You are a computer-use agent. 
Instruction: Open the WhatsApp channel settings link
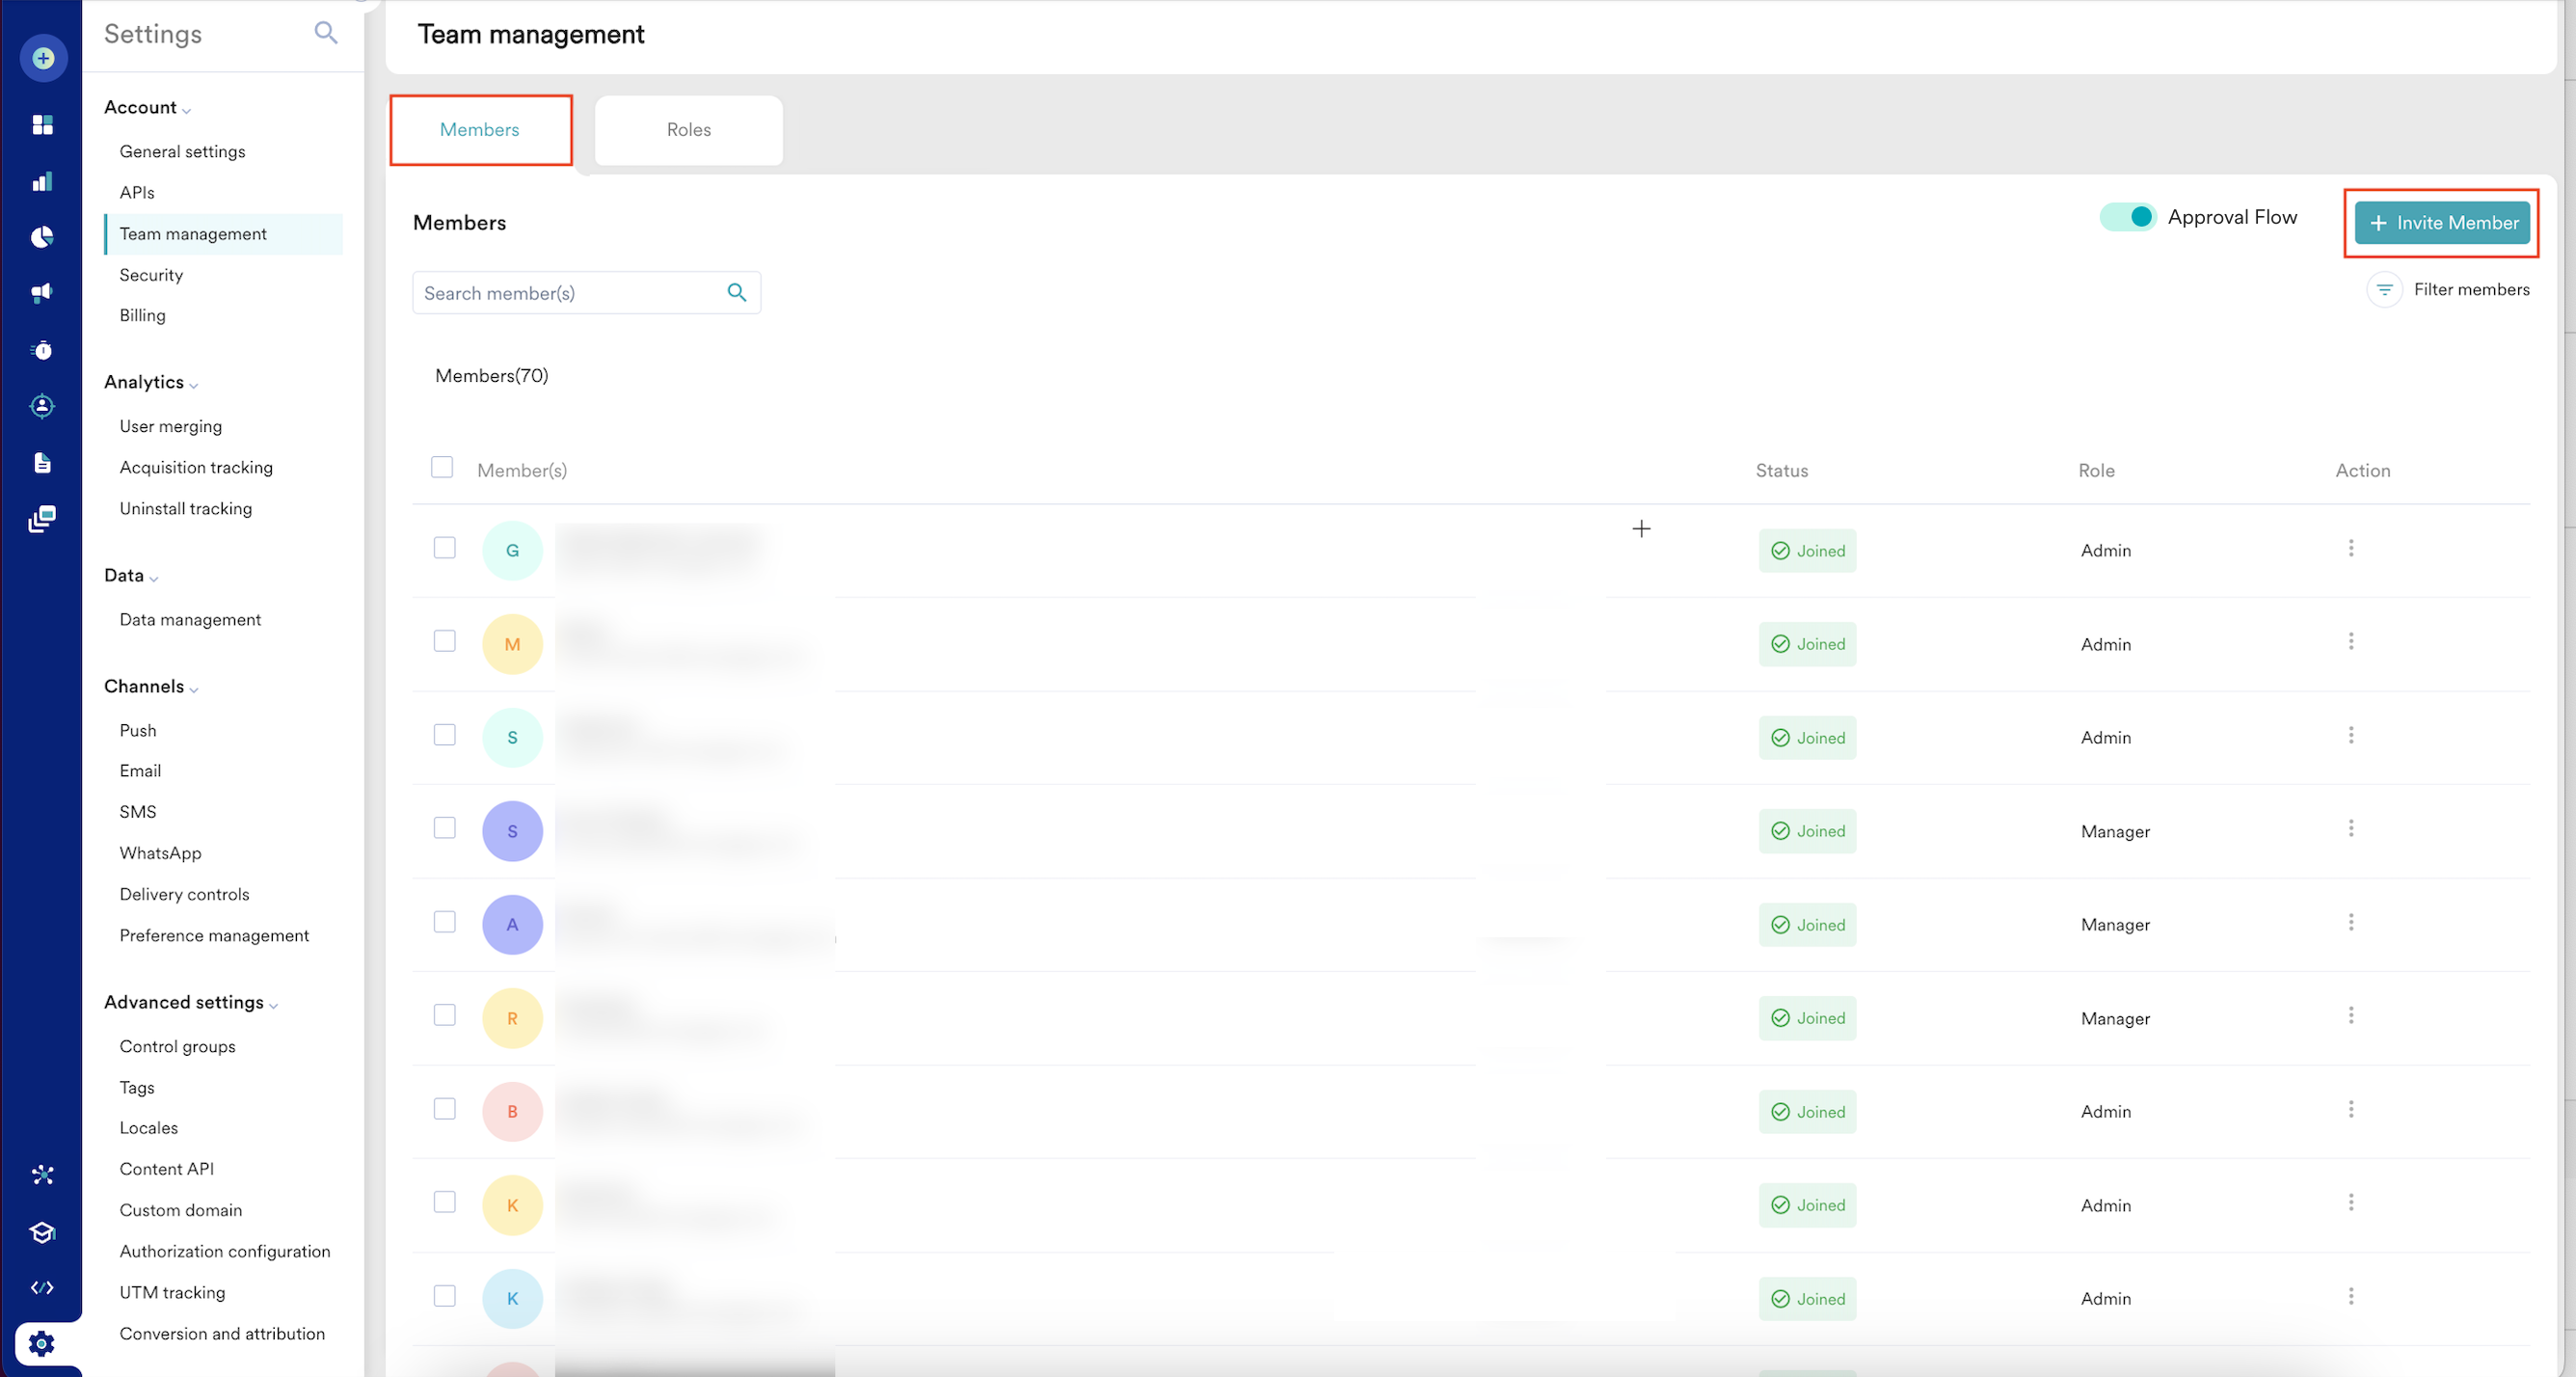click(160, 853)
